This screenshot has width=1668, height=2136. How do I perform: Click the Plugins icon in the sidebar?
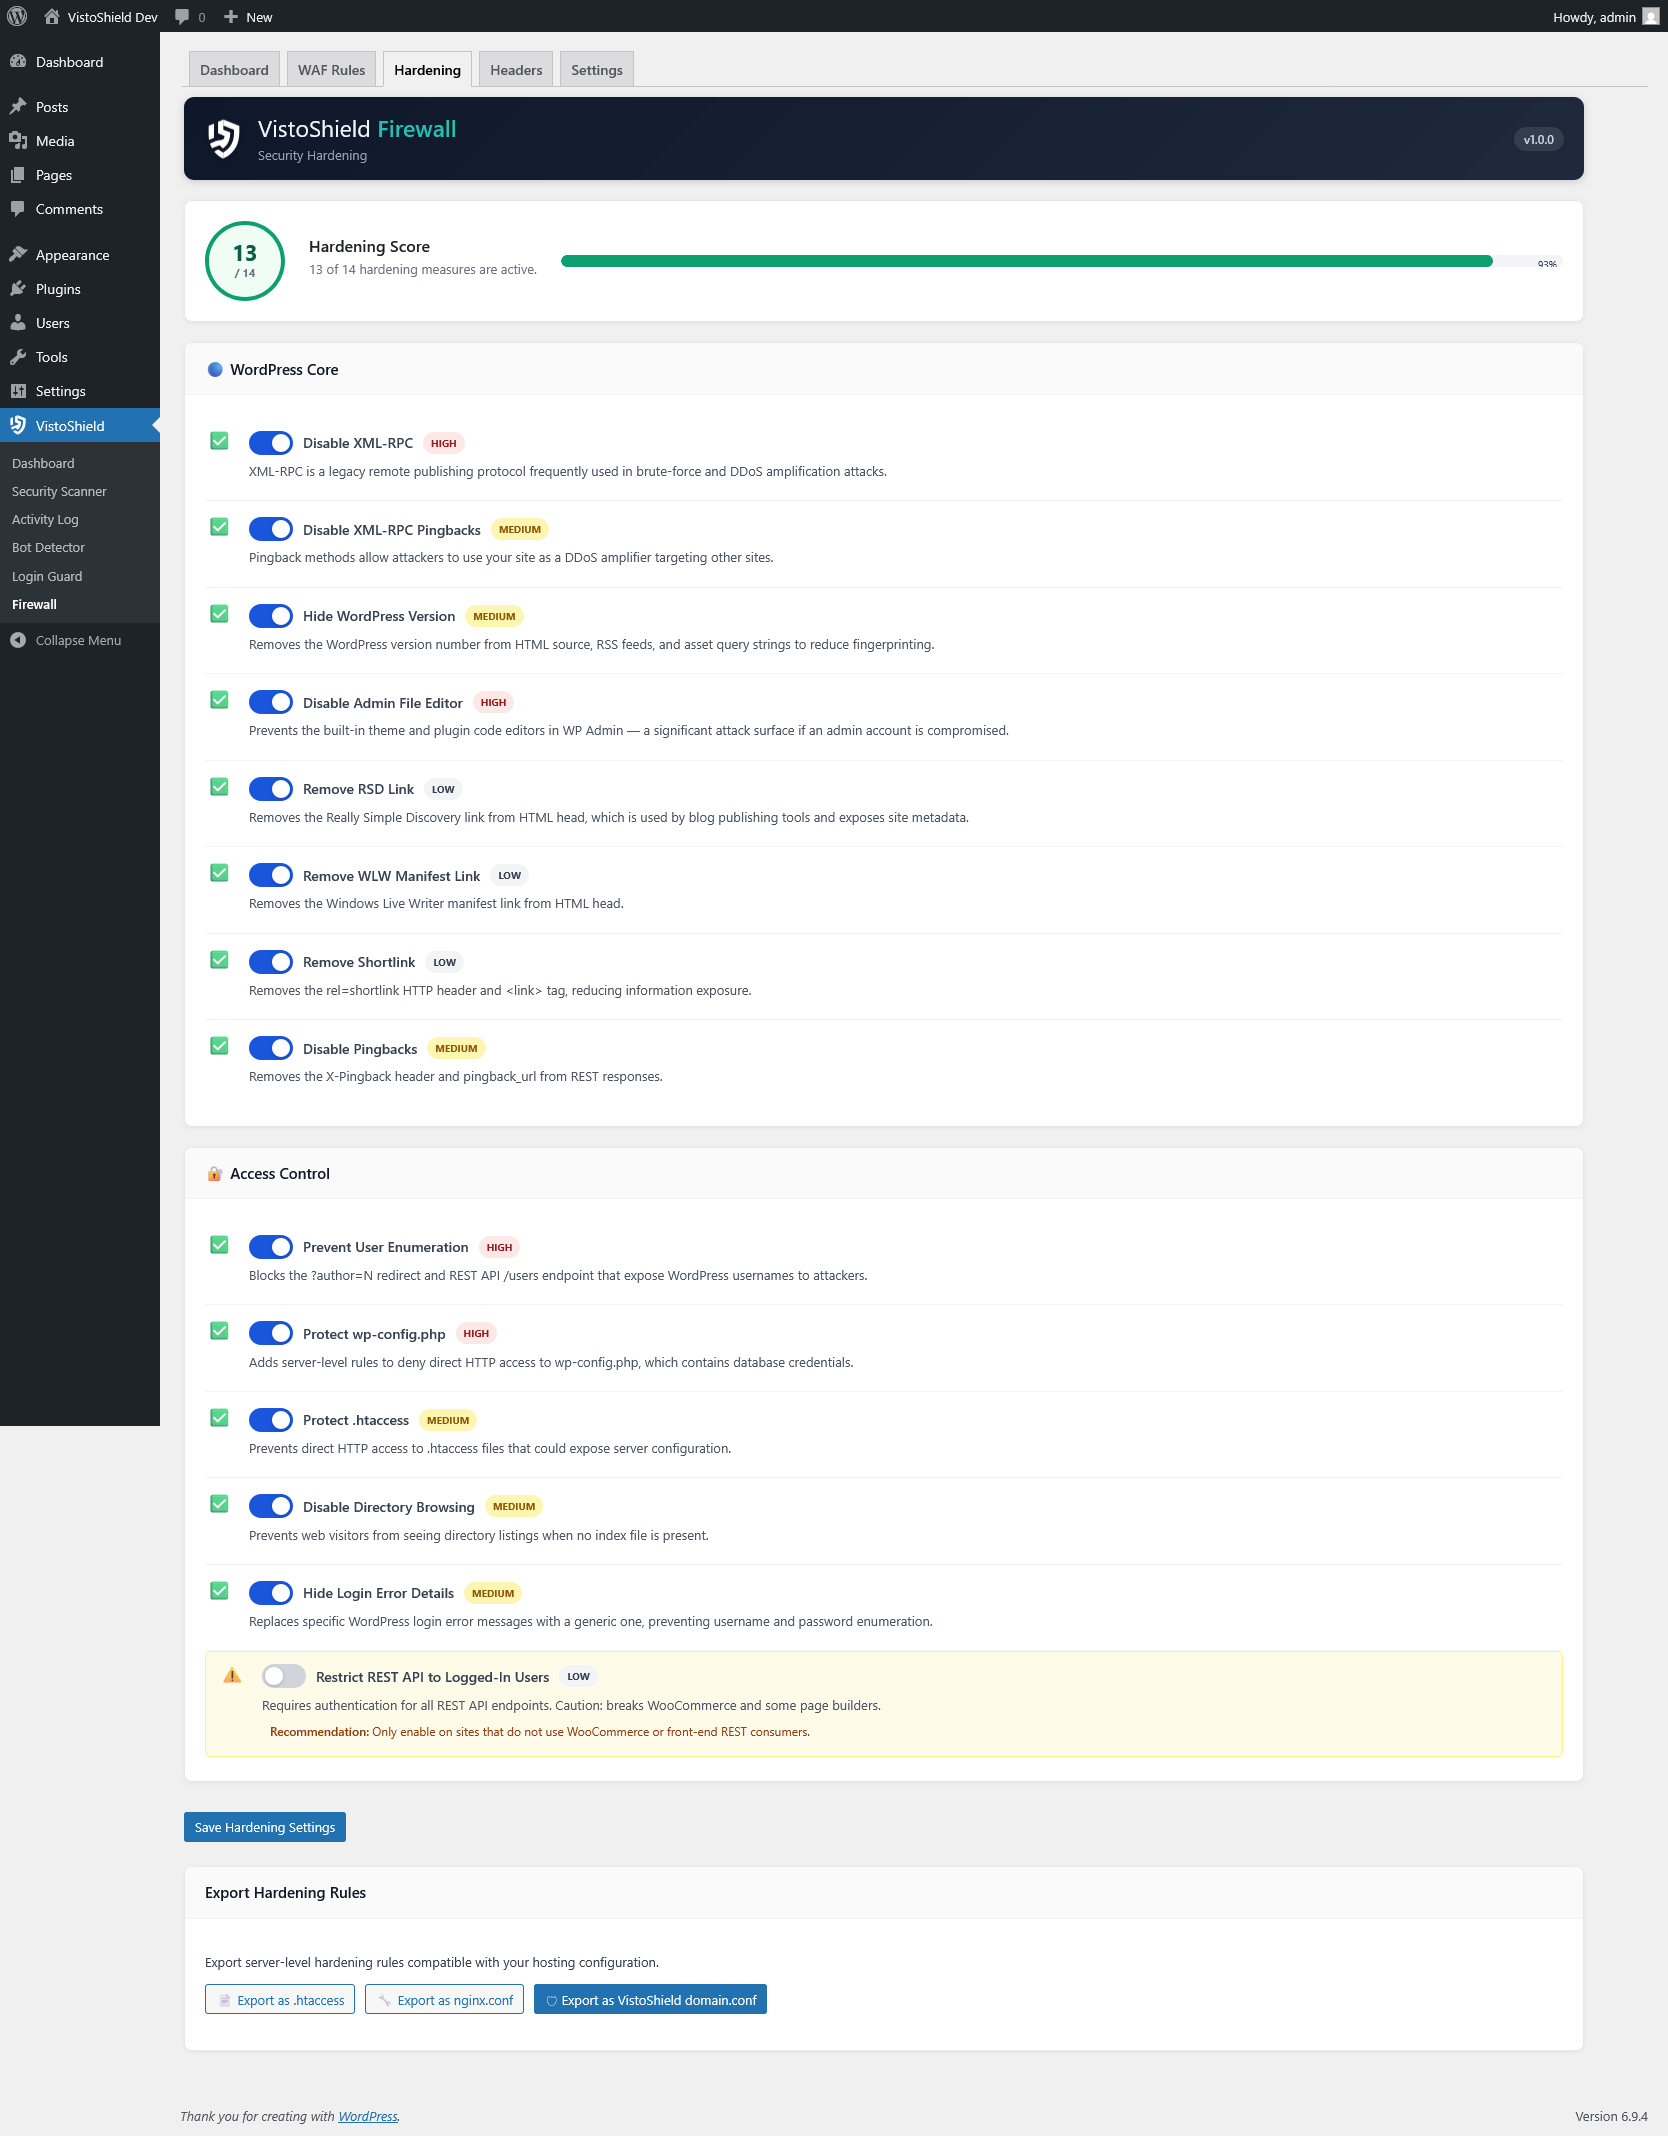[19, 288]
